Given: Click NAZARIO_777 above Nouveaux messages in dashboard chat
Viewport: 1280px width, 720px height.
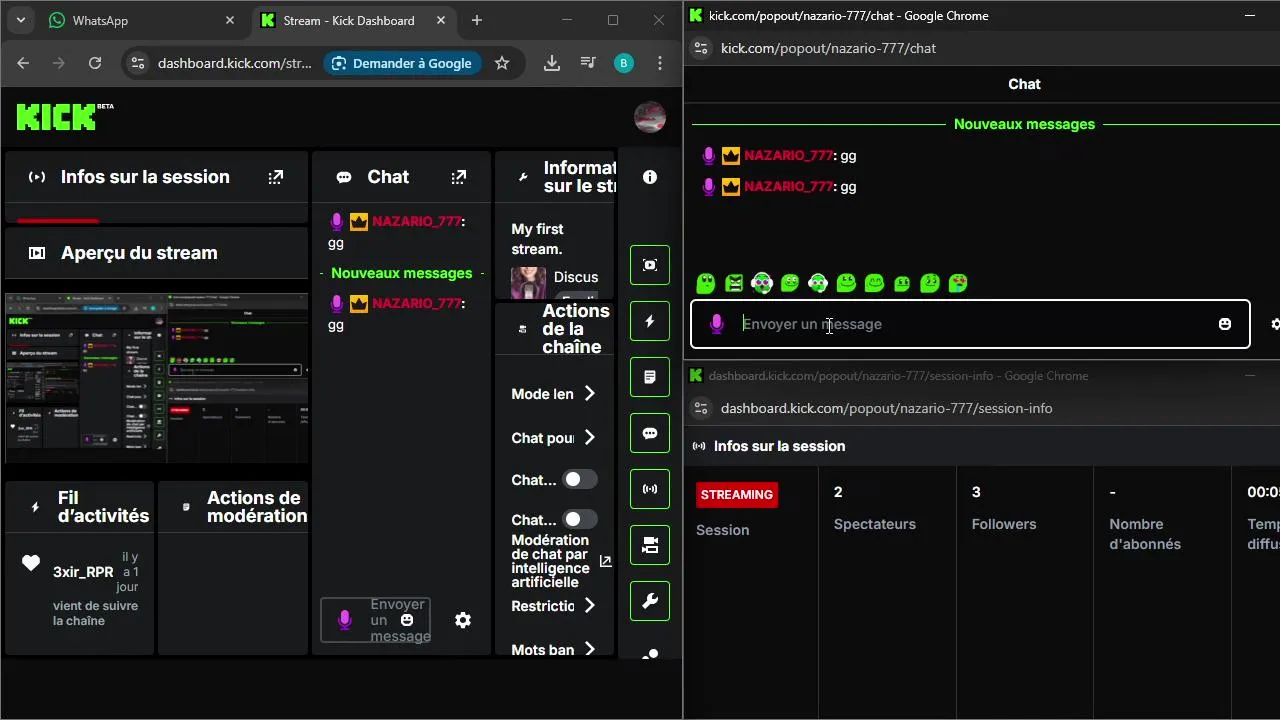Looking at the screenshot, I should (x=417, y=221).
